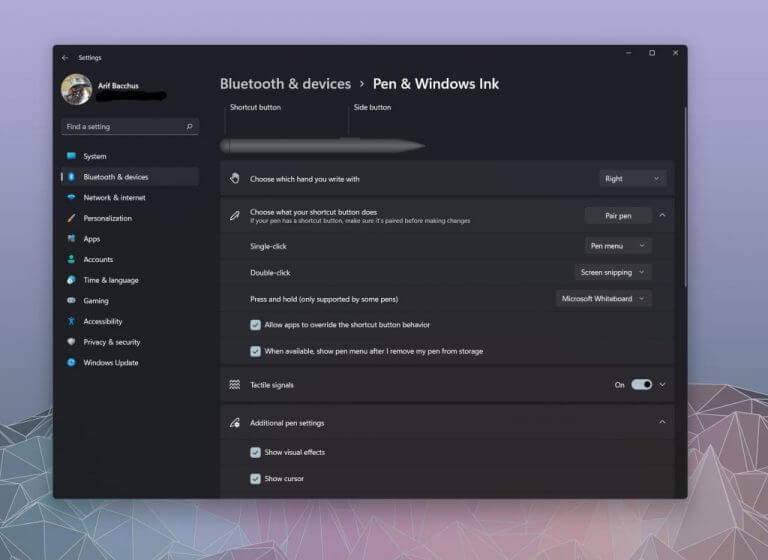The height and width of the screenshot is (560, 768).
Task: Click the user profile avatar
Action: (x=76, y=89)
